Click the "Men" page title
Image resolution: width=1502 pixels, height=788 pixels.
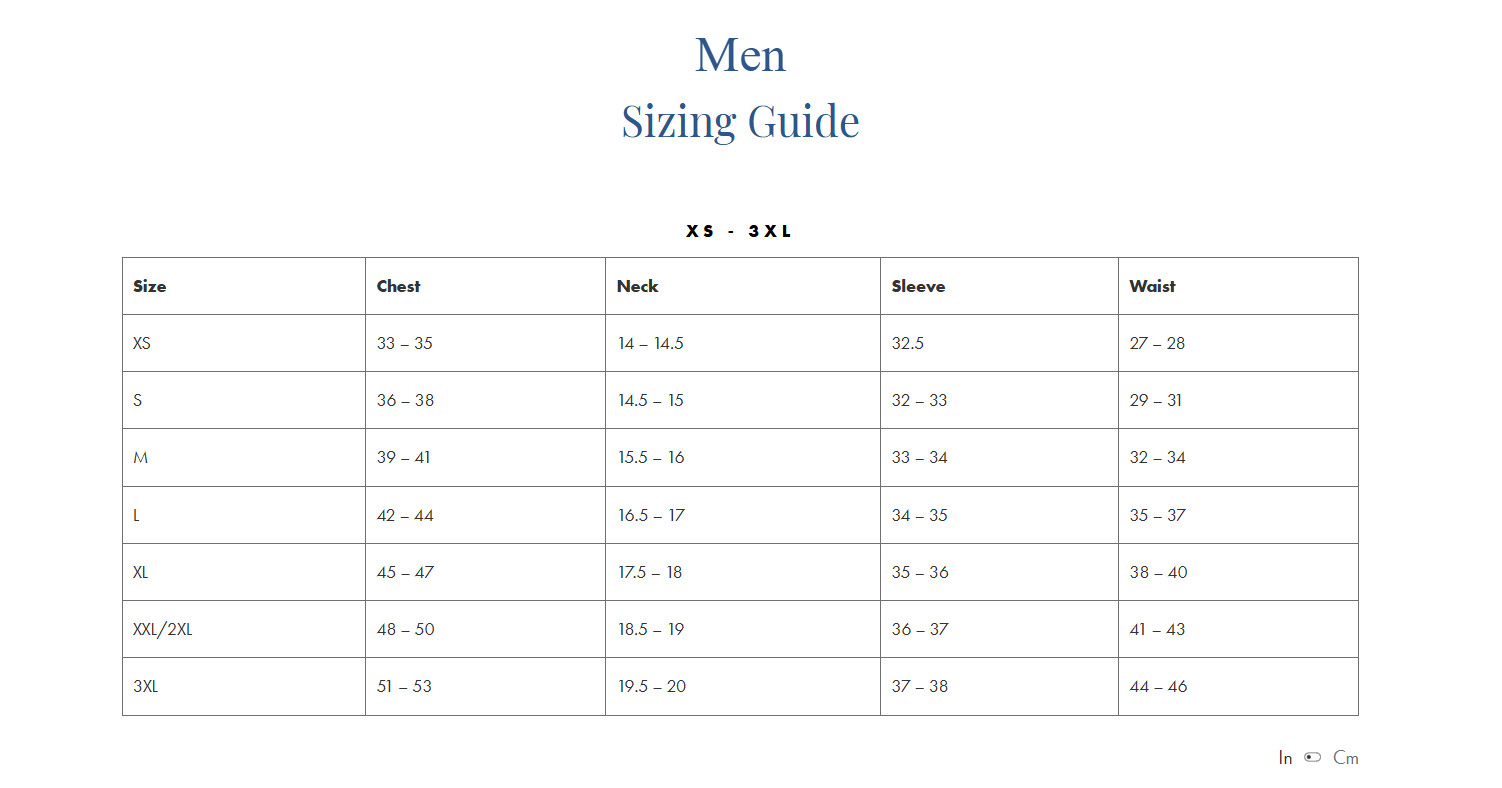[x=740, y=54]
